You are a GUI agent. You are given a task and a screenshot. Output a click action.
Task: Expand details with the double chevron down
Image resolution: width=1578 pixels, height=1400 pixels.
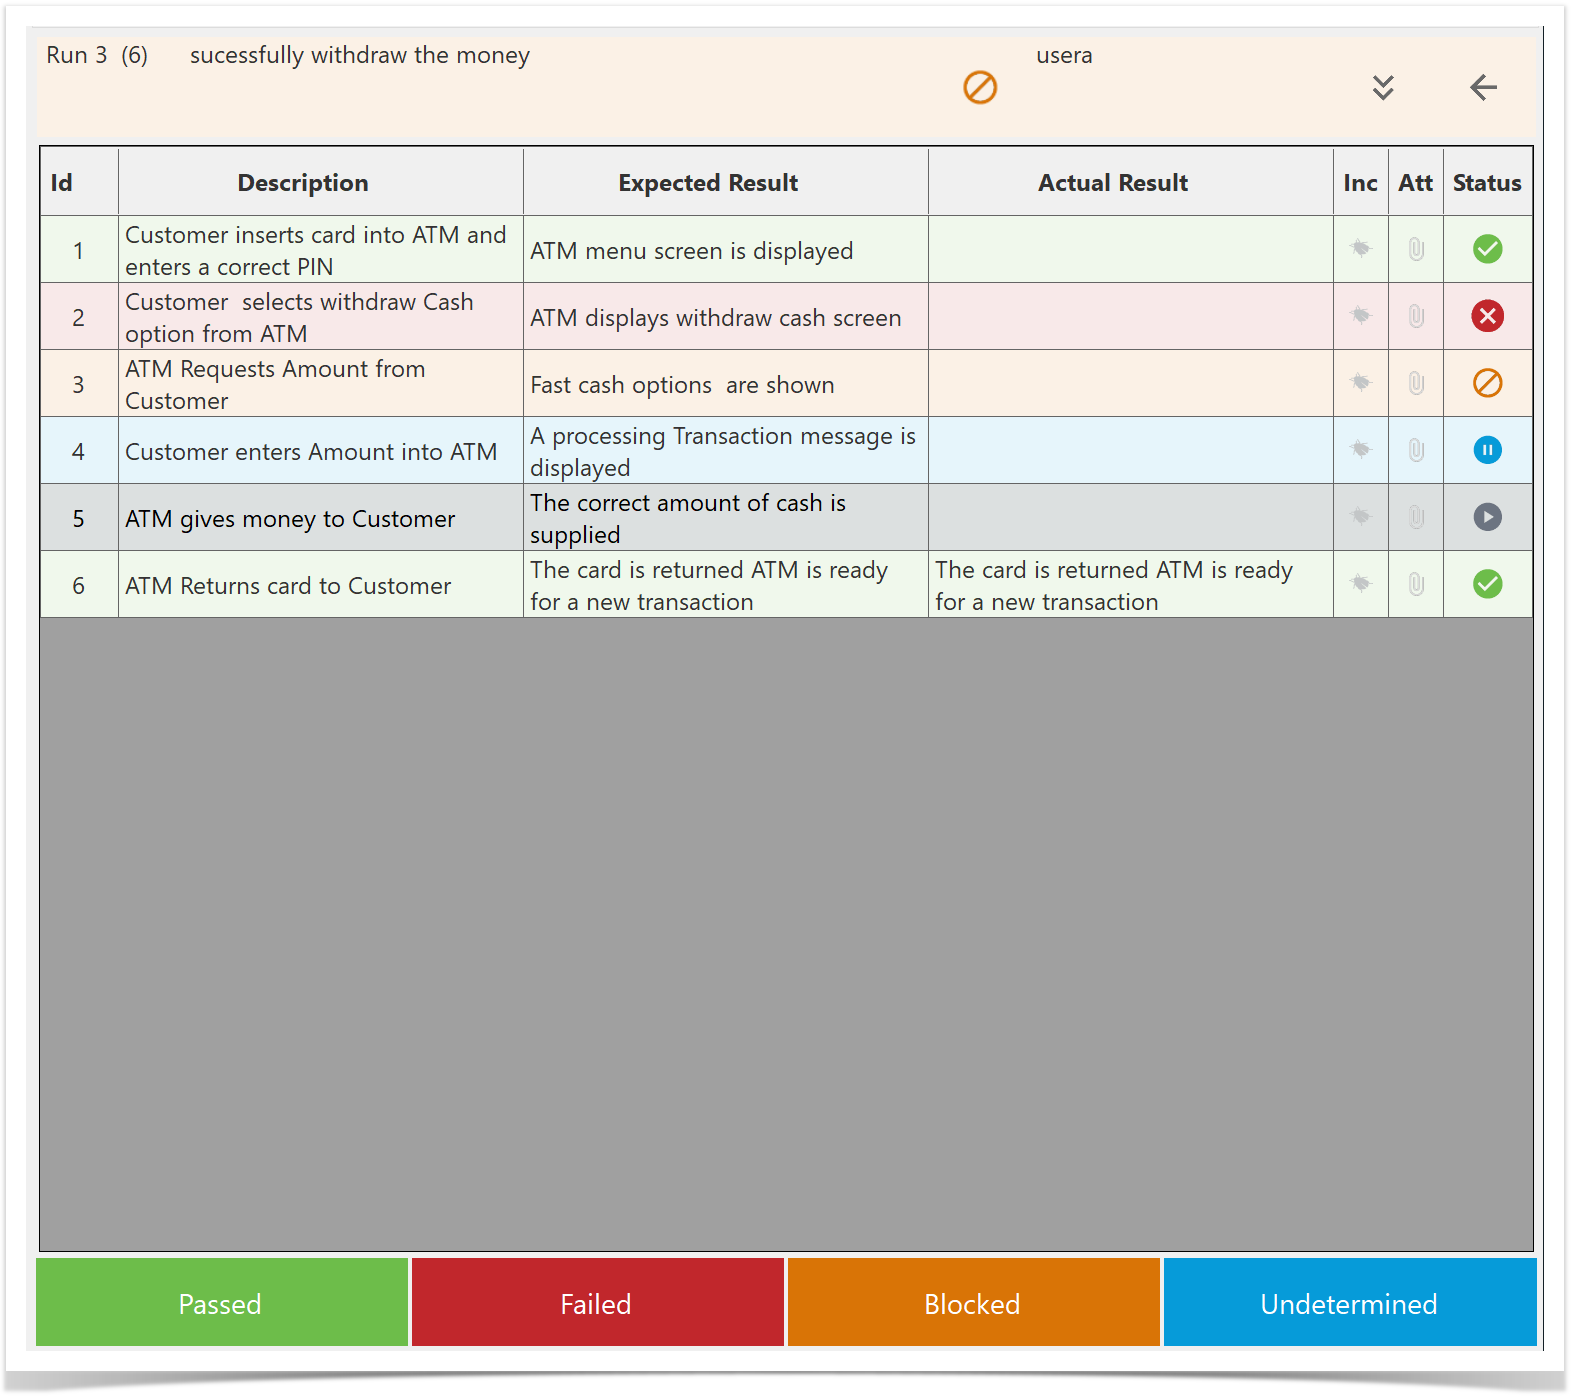coord(1383,88)
